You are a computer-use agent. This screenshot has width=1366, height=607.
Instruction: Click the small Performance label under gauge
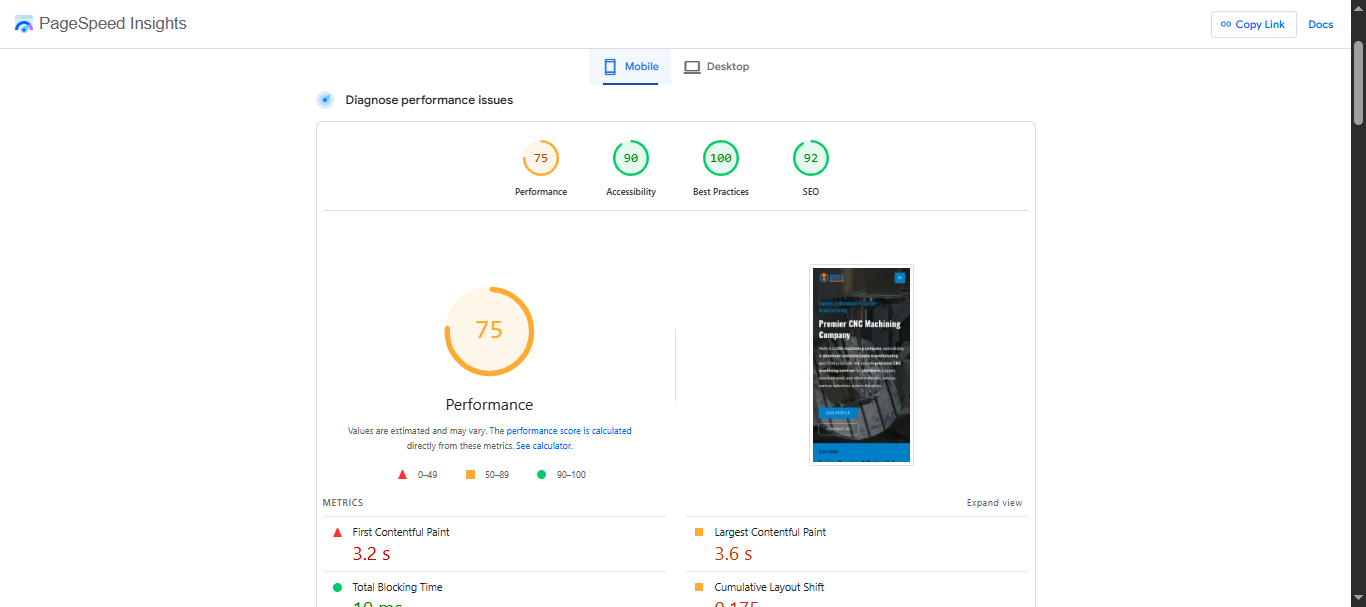(x=541, y=192)
